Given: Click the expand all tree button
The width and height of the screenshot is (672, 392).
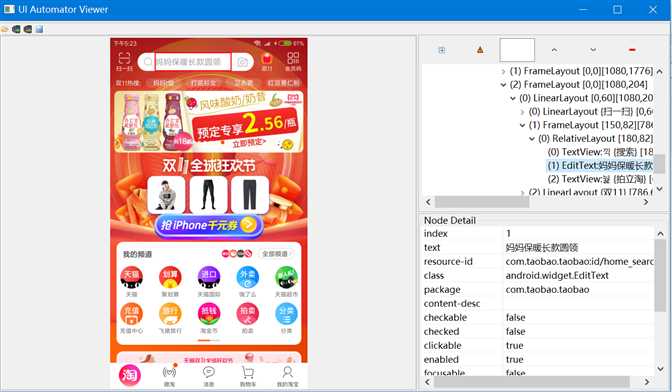Looking at the screenshot, I should point(441,50).
